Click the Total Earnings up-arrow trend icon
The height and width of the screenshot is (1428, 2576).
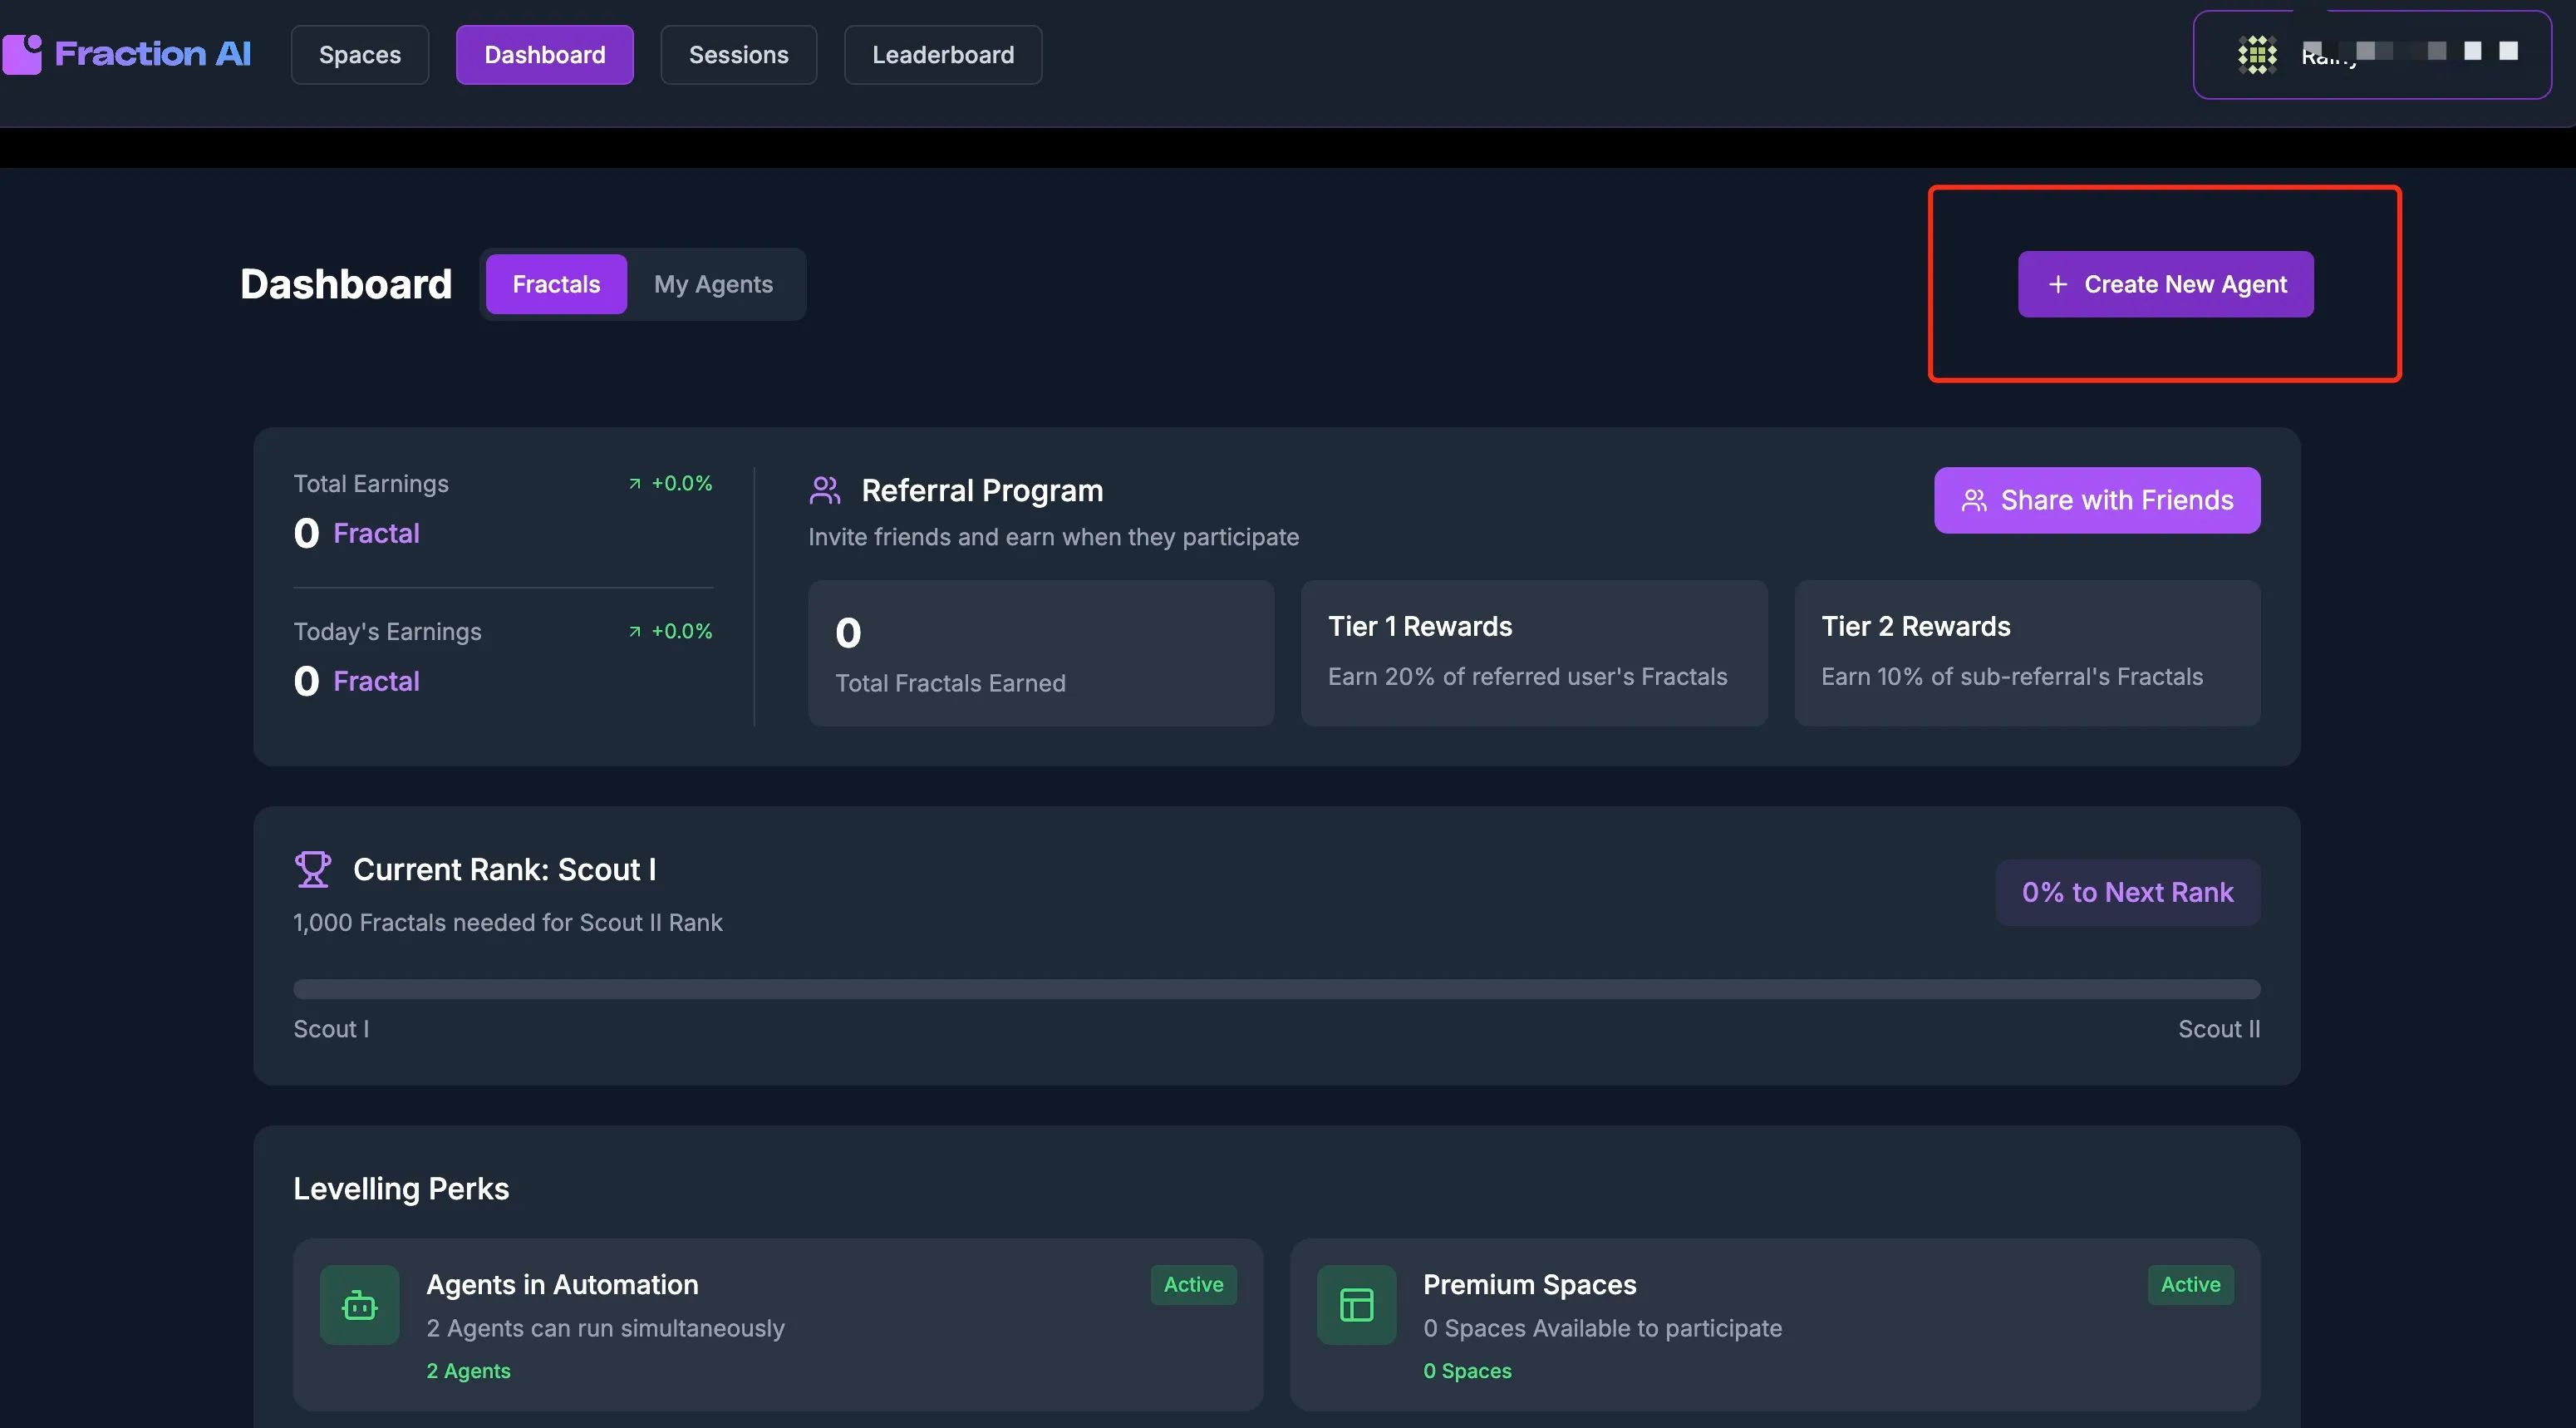pyautogui.click(x=634, y=483)
